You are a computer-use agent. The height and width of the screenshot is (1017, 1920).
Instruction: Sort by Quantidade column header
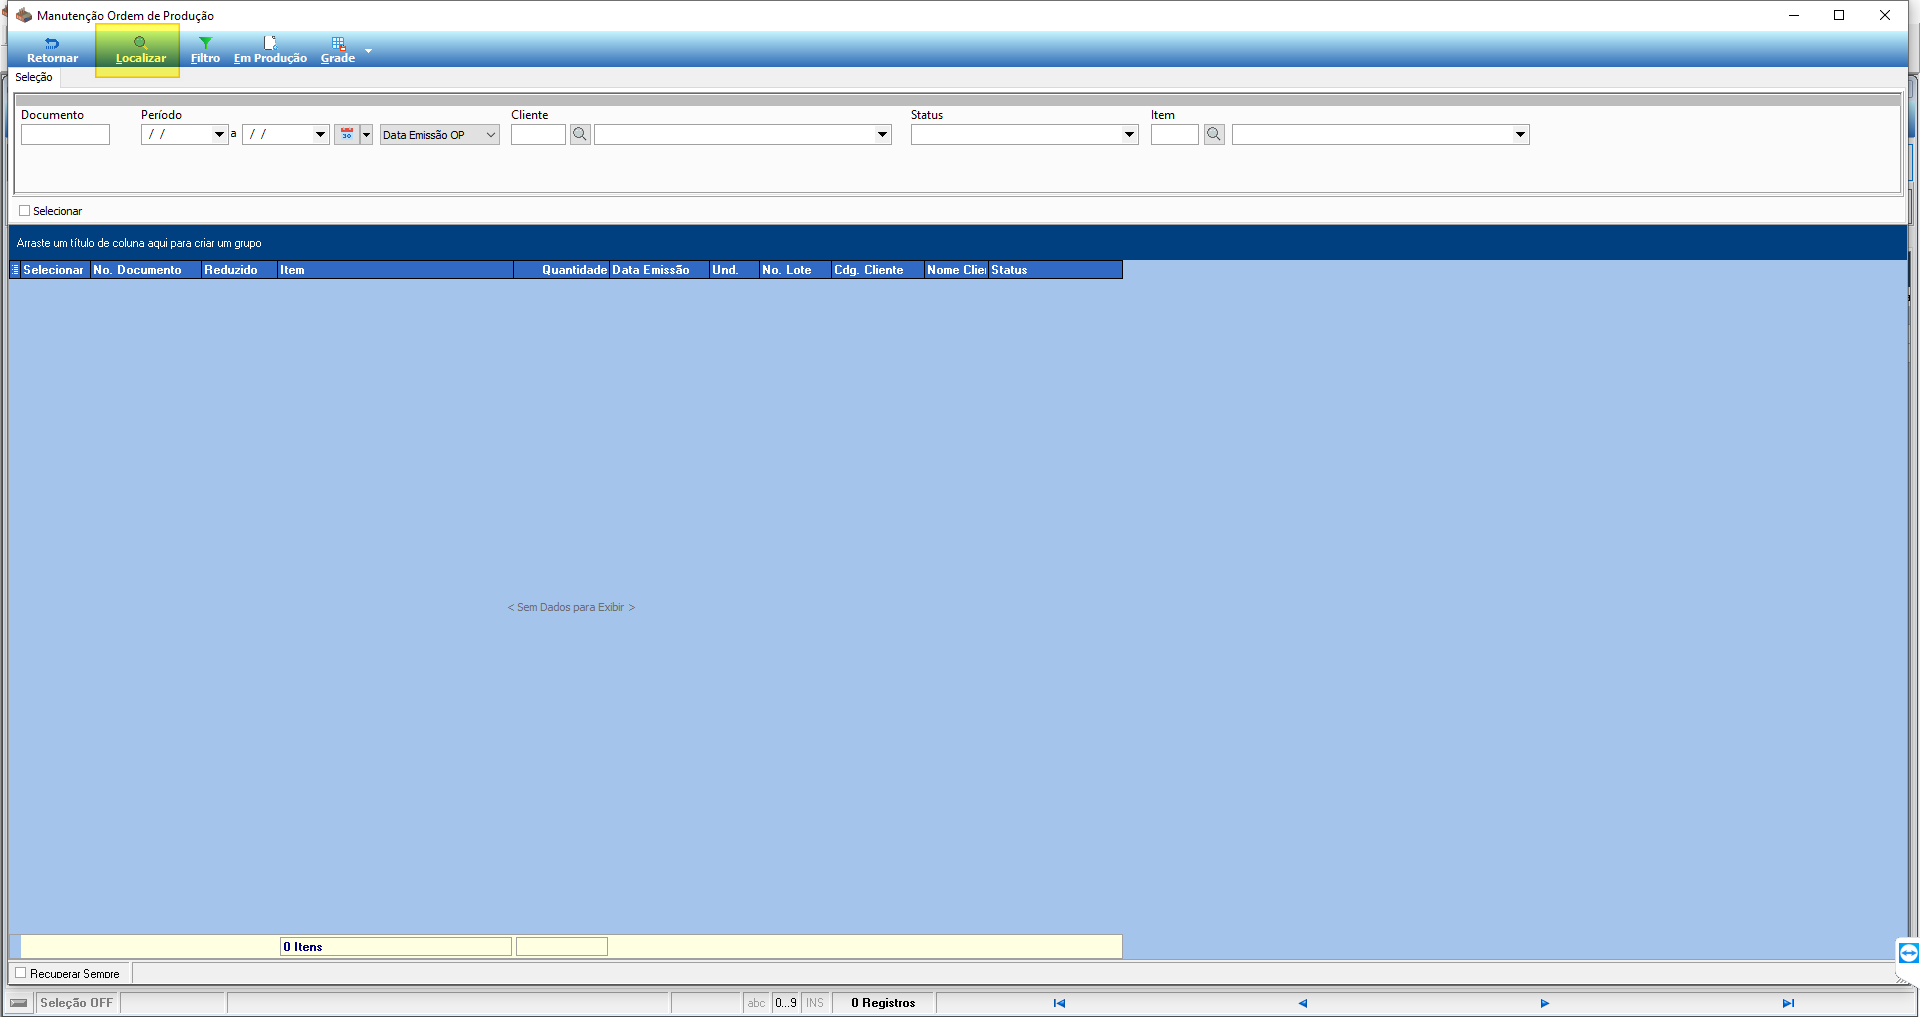[561, 270]
